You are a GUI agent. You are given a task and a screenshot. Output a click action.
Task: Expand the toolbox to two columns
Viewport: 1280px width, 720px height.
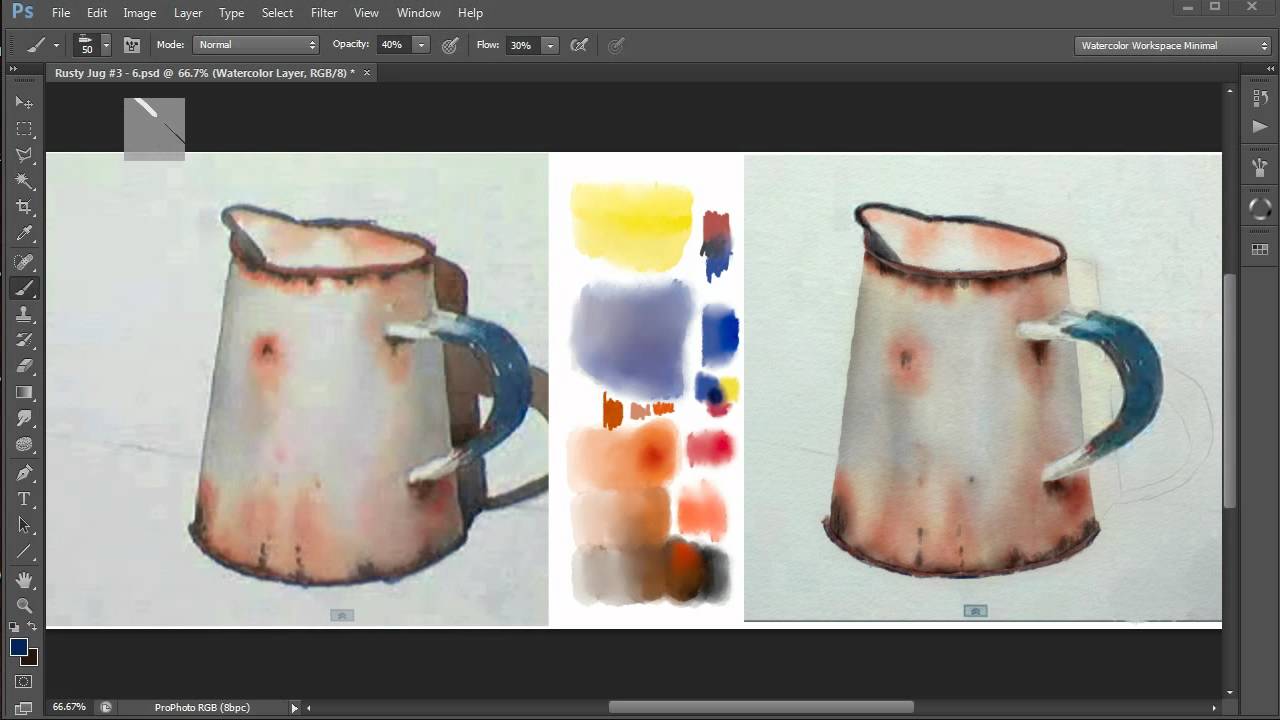point(14,68)
